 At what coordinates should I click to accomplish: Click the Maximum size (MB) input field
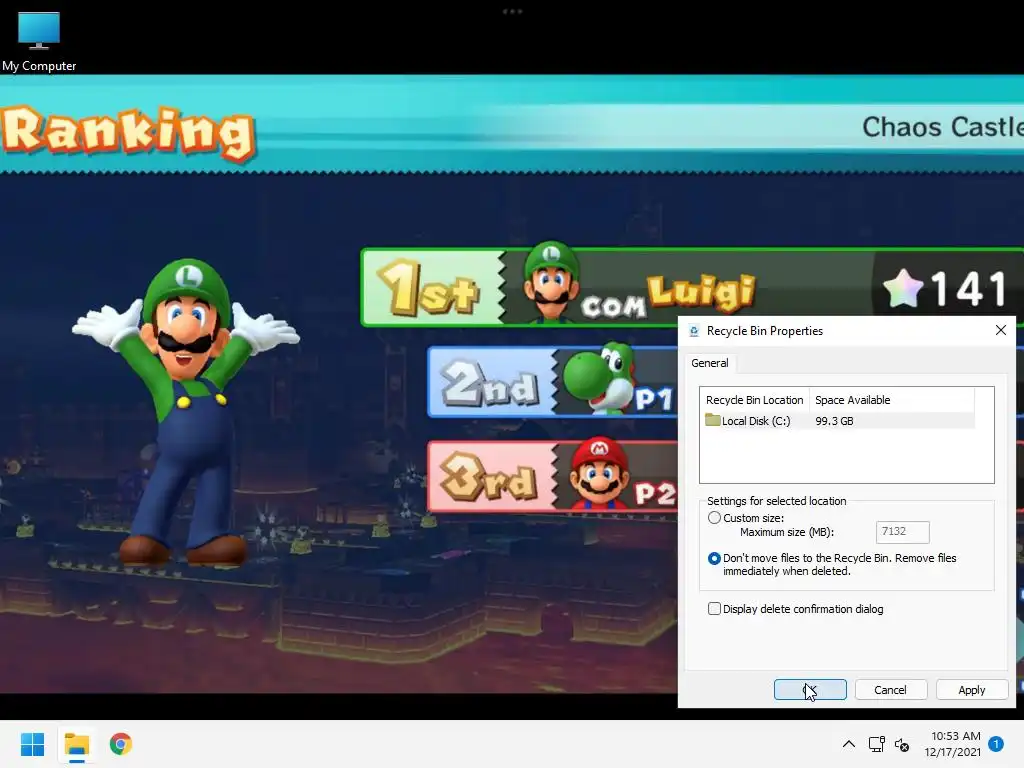[903, 532]
